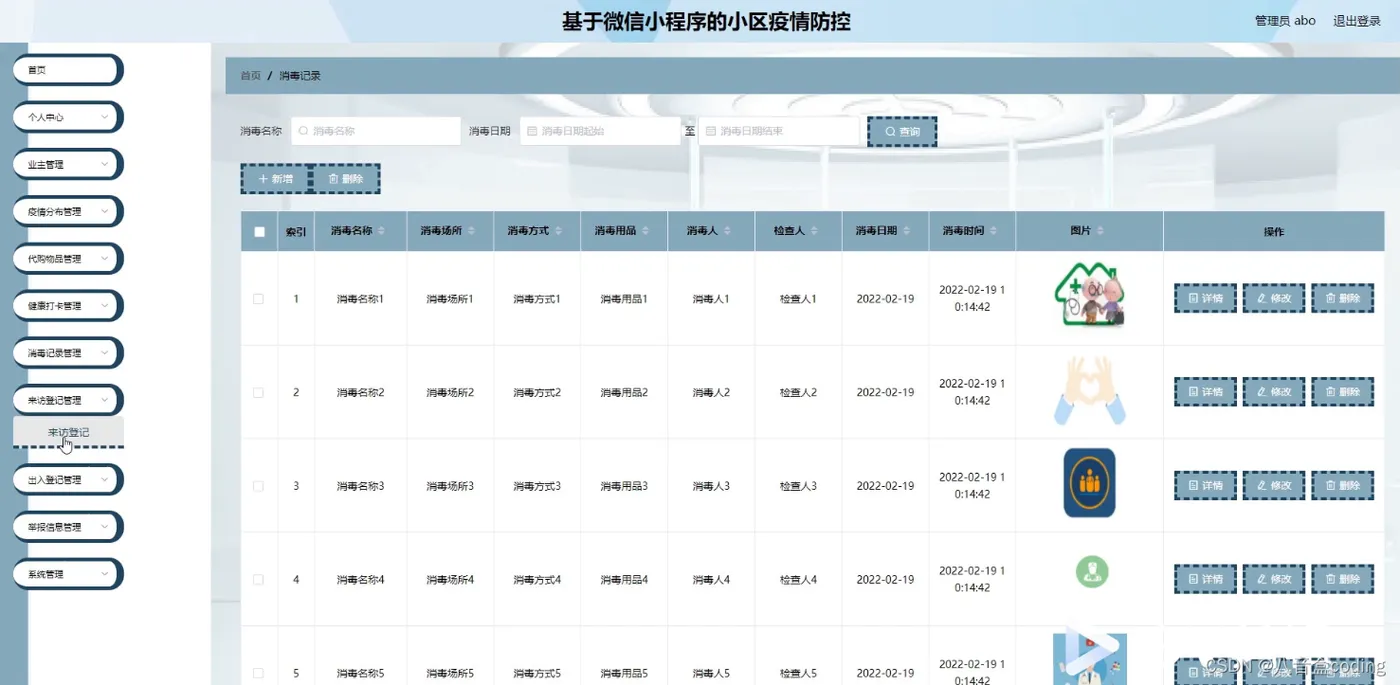Sort by the 消毒时间 column sort icon
Image resolution: width=1400 pixels, height=685 pixels.
click(994, 231)
